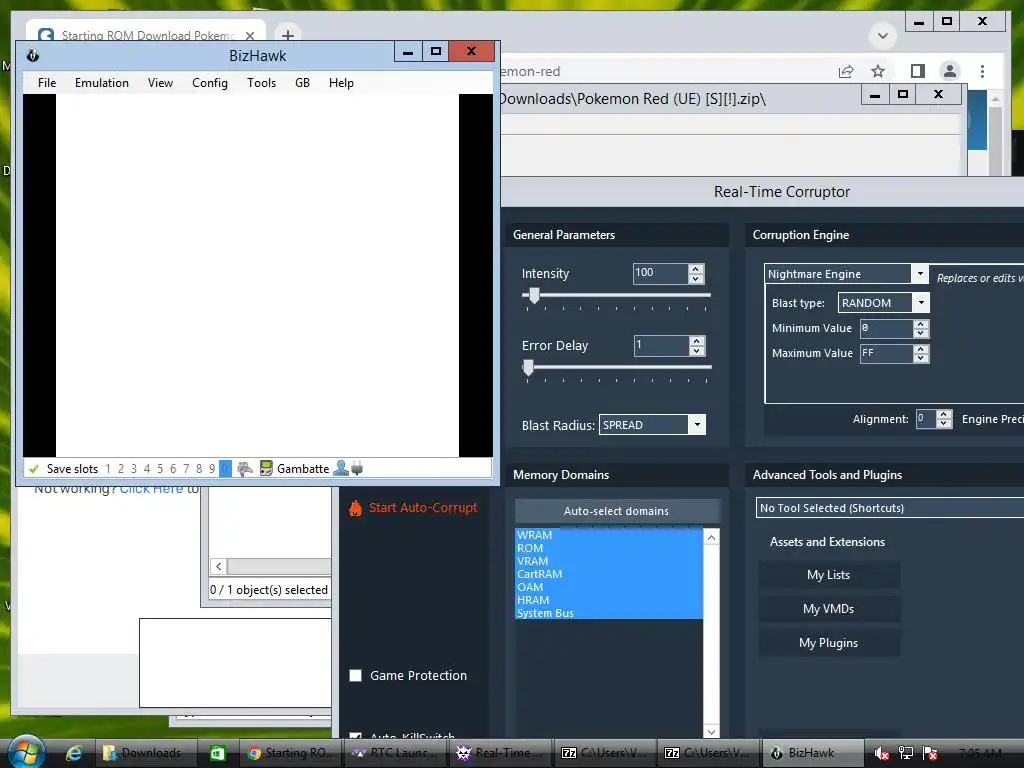Select save slot 5 in BizHawk

(x=160, y=469)
